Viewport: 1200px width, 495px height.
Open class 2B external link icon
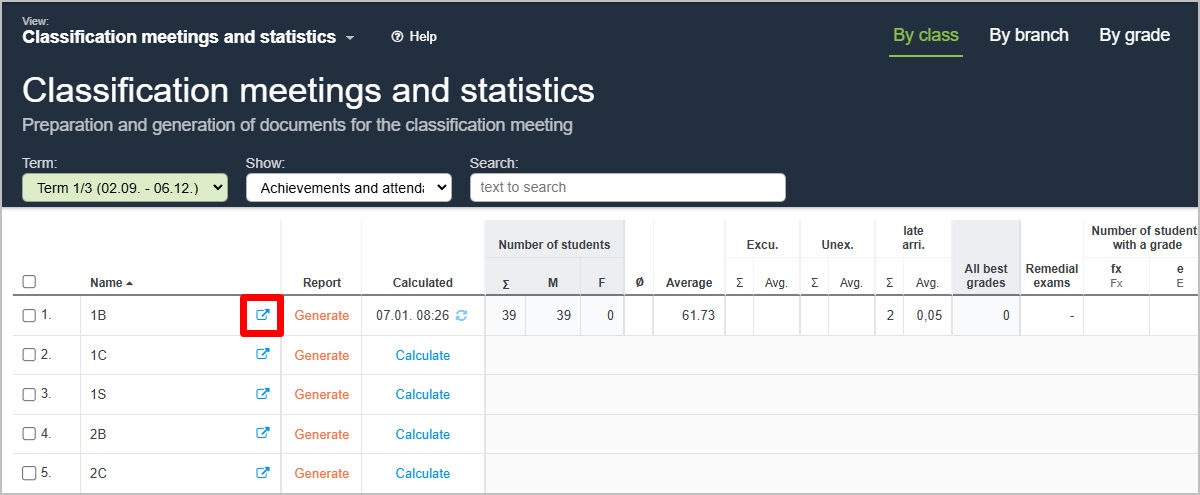[263, 433]
